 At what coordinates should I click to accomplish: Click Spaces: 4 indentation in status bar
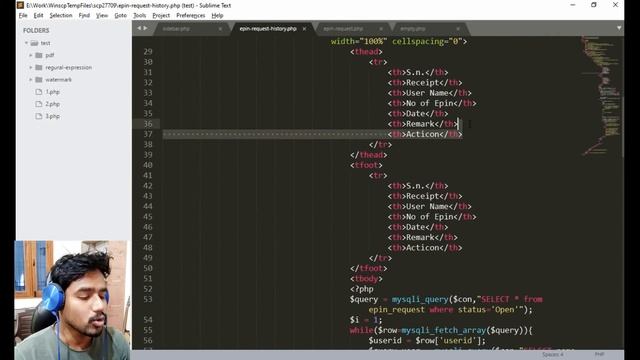point(553,355)
